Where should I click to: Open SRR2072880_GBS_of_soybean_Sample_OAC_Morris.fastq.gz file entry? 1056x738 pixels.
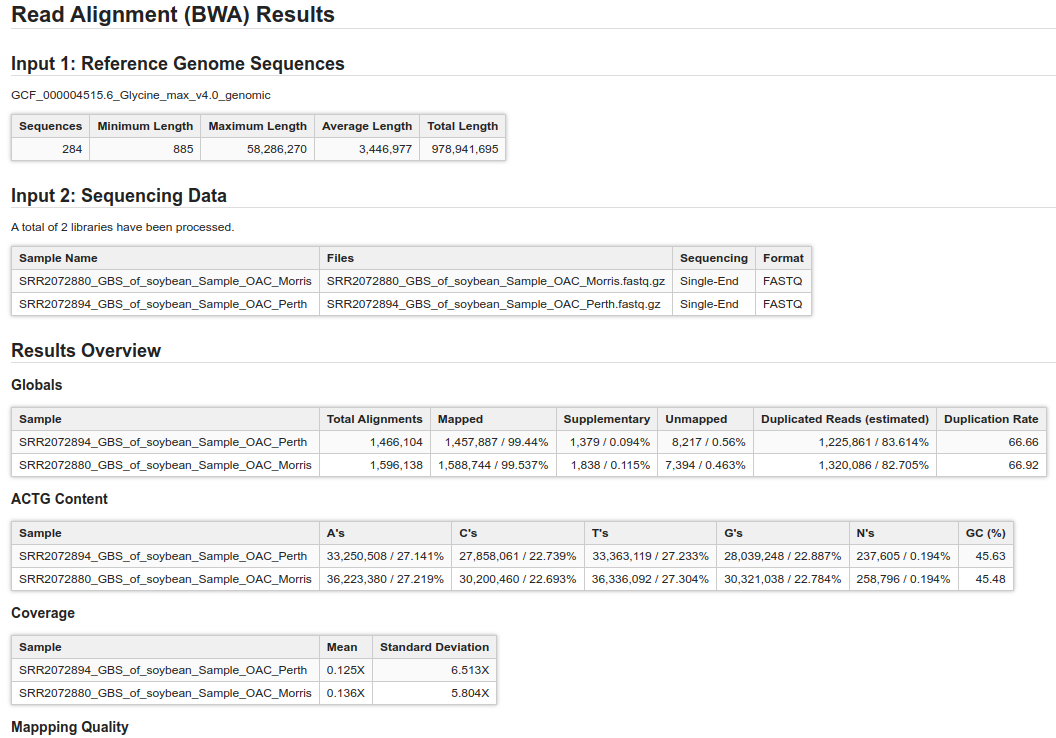pyautogui.click(x=495, y=281)
